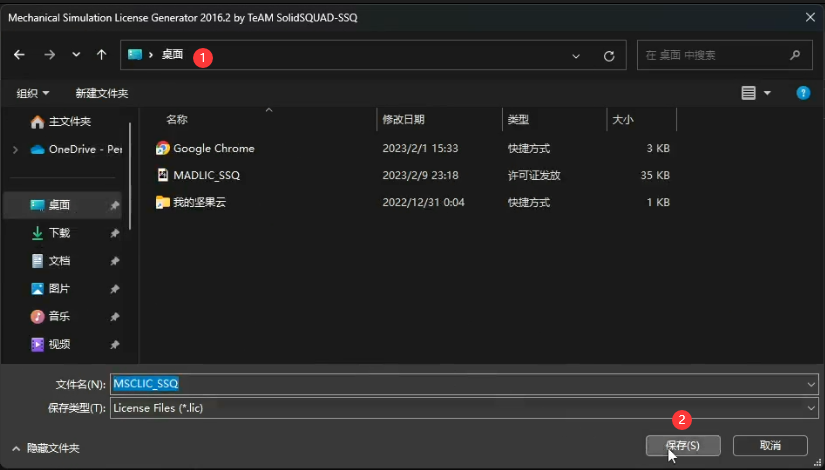825x470 pixels.
Task: Click the 我的坚果云 folder icon
Action: click(x=163, y=202)
